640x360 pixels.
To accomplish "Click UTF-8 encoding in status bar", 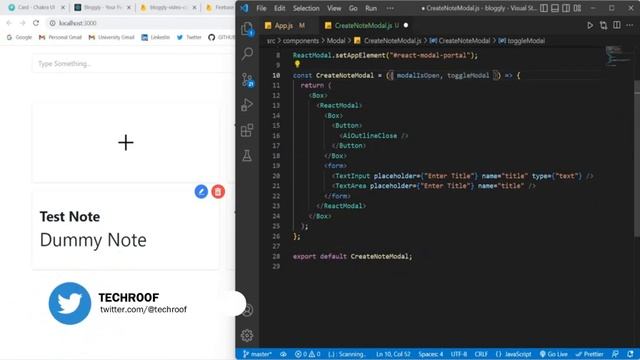I will [x=459, y=354].
